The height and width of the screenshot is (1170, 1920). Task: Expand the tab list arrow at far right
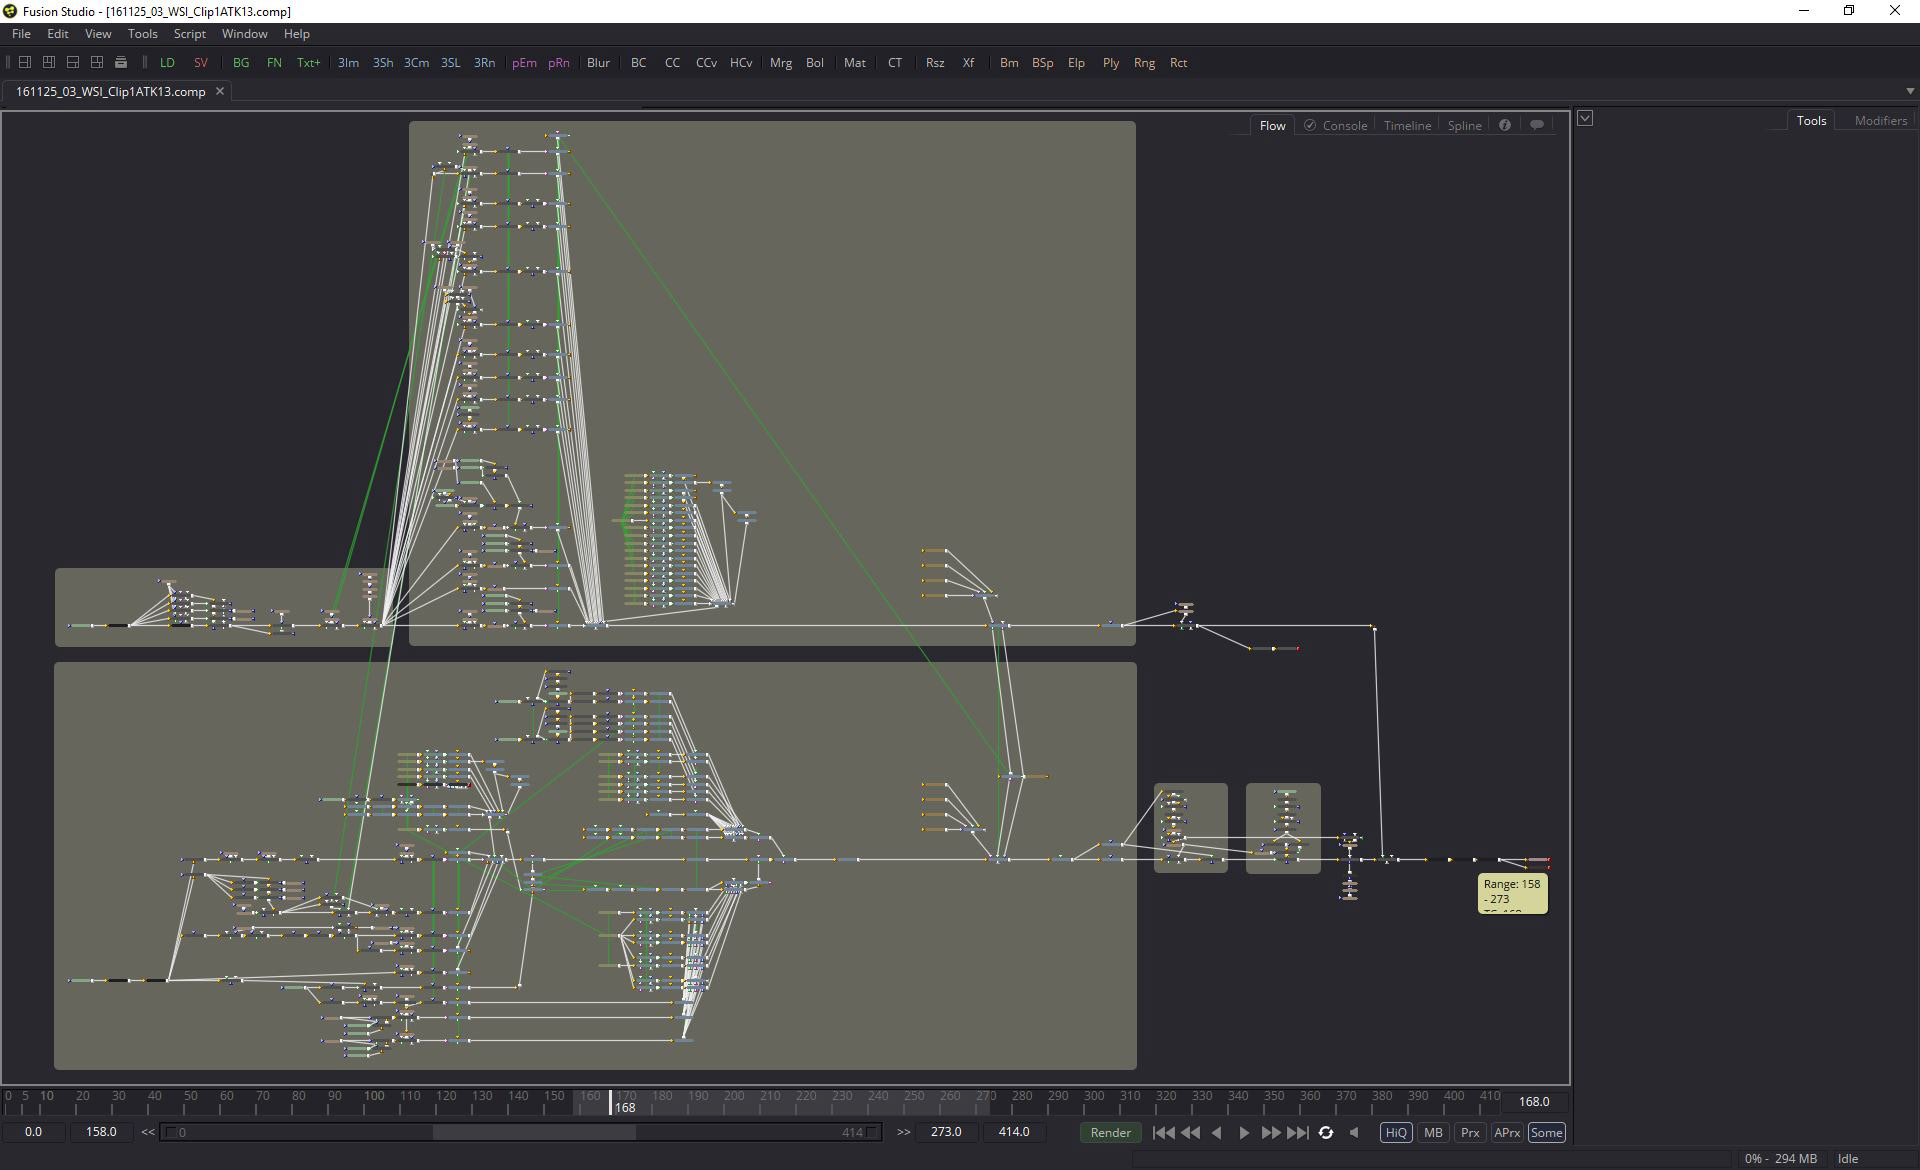coord(1910,91)
